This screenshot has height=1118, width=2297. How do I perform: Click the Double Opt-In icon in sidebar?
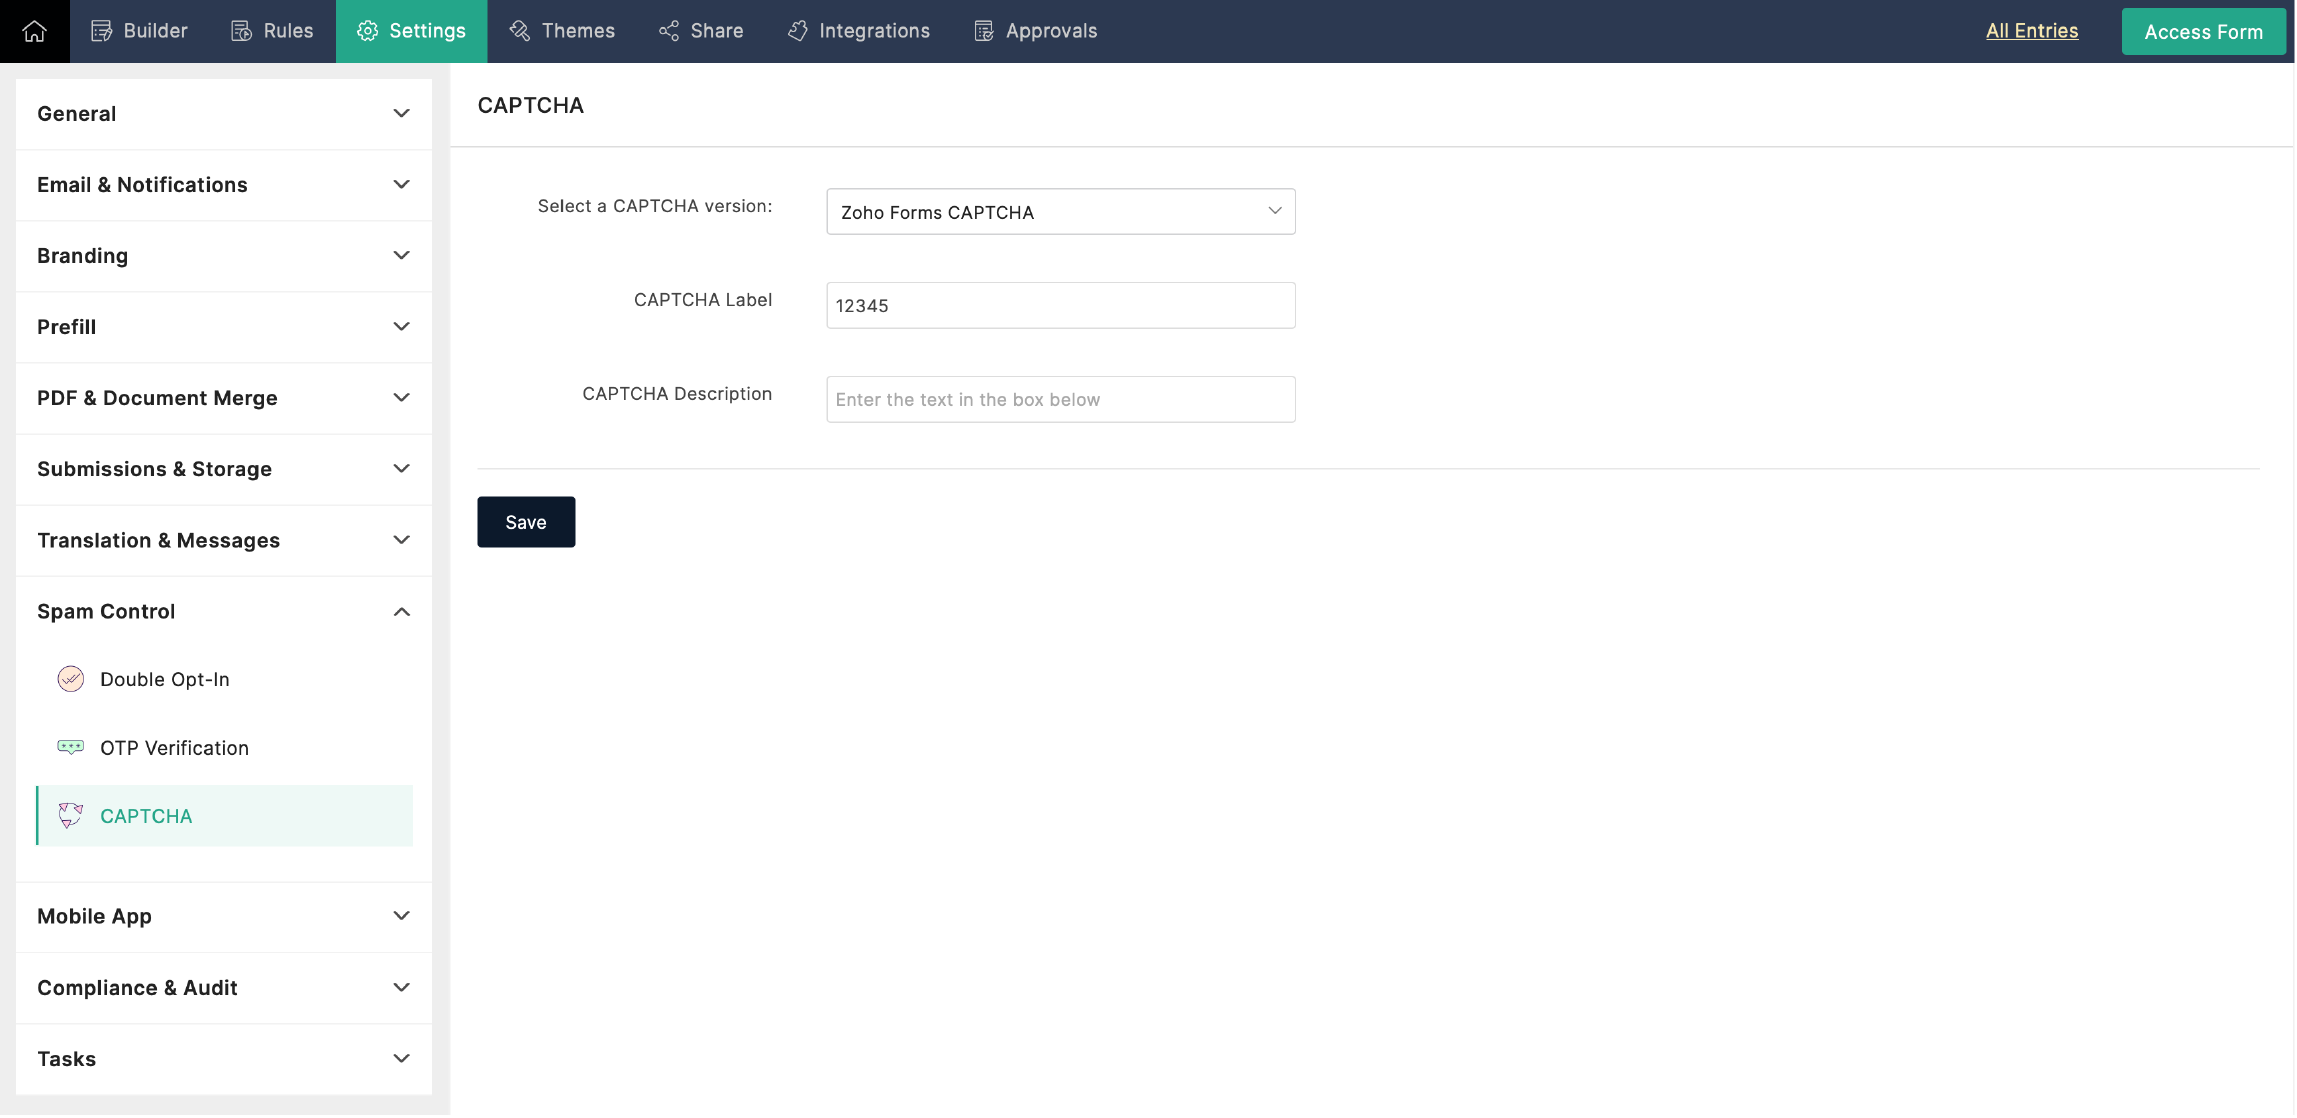(70, 679)
